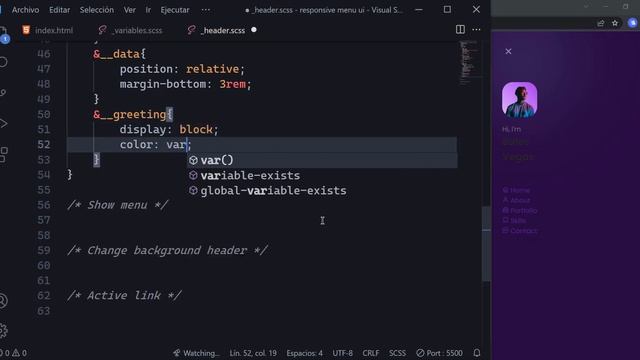Open the Manage settings gear
Screen dimensions: 640x360
tap(3, 331)
